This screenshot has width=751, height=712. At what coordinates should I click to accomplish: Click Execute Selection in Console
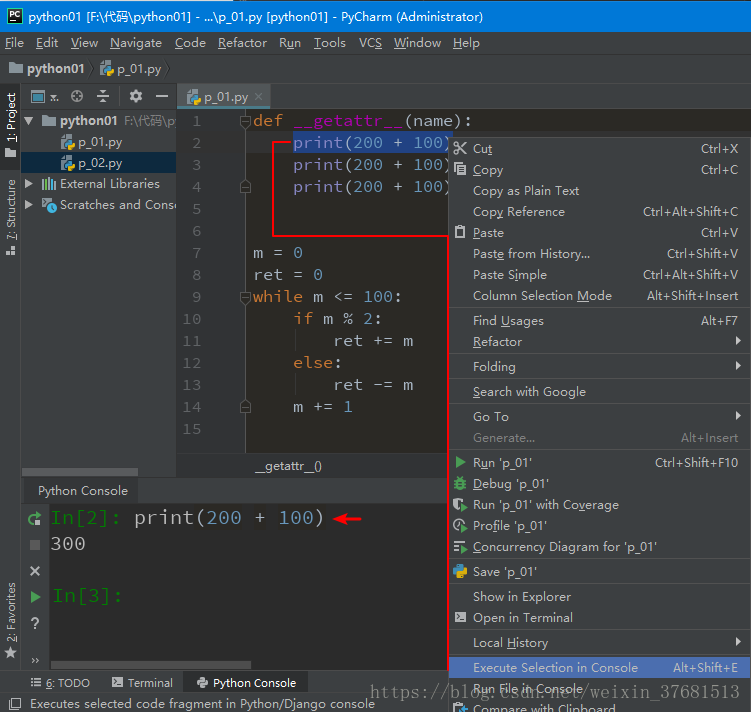tap(599, 667)
